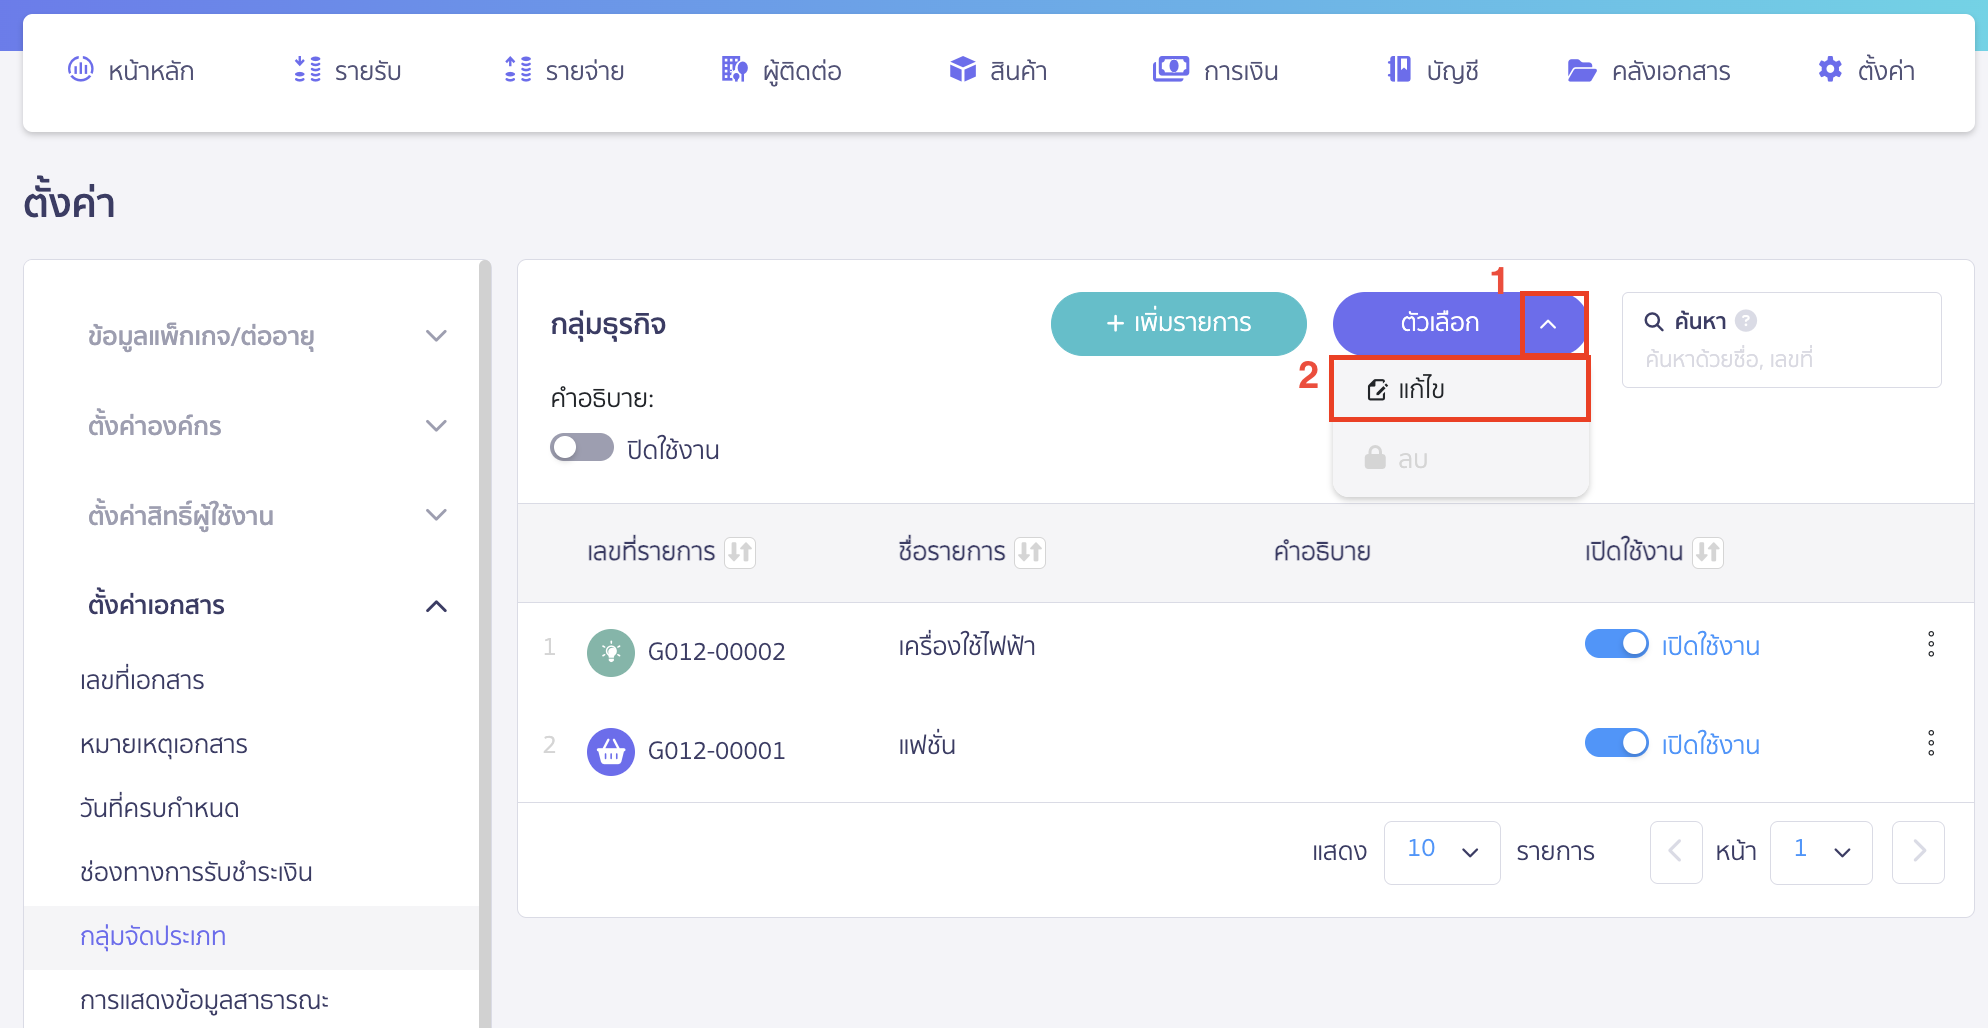Open สินค้า products via the box icon
Image resolution: width=1988 pixels, height=1028 pixels.
point(962,70)
